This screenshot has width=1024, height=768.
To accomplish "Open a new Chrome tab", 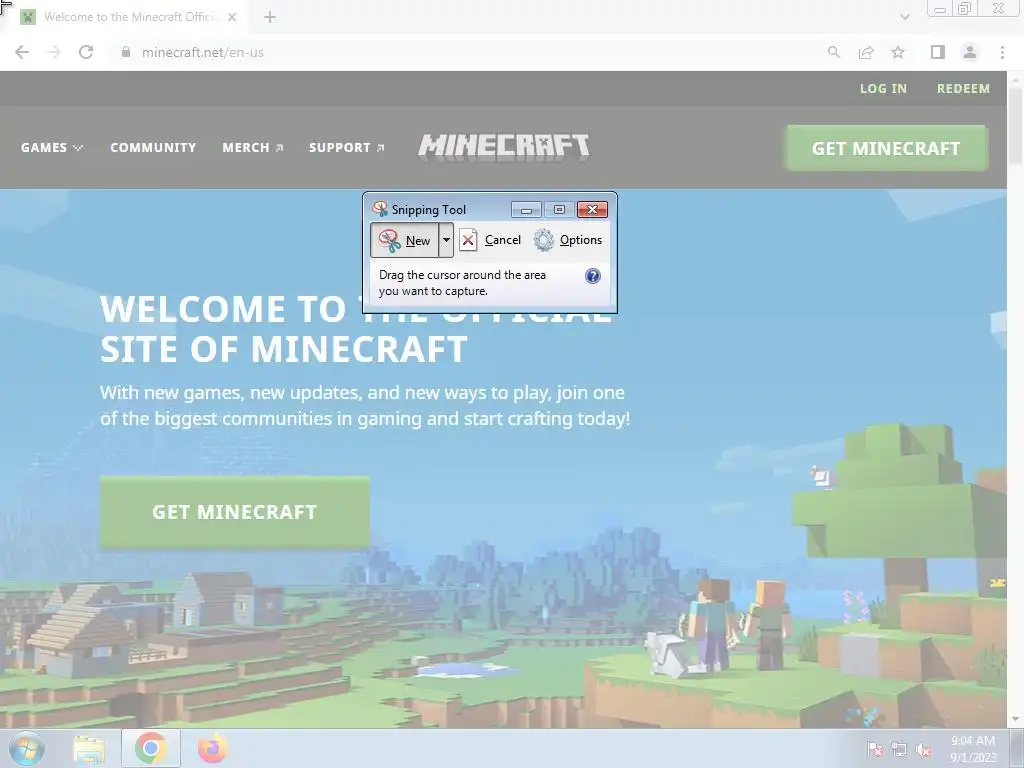I will click(270, 17).
